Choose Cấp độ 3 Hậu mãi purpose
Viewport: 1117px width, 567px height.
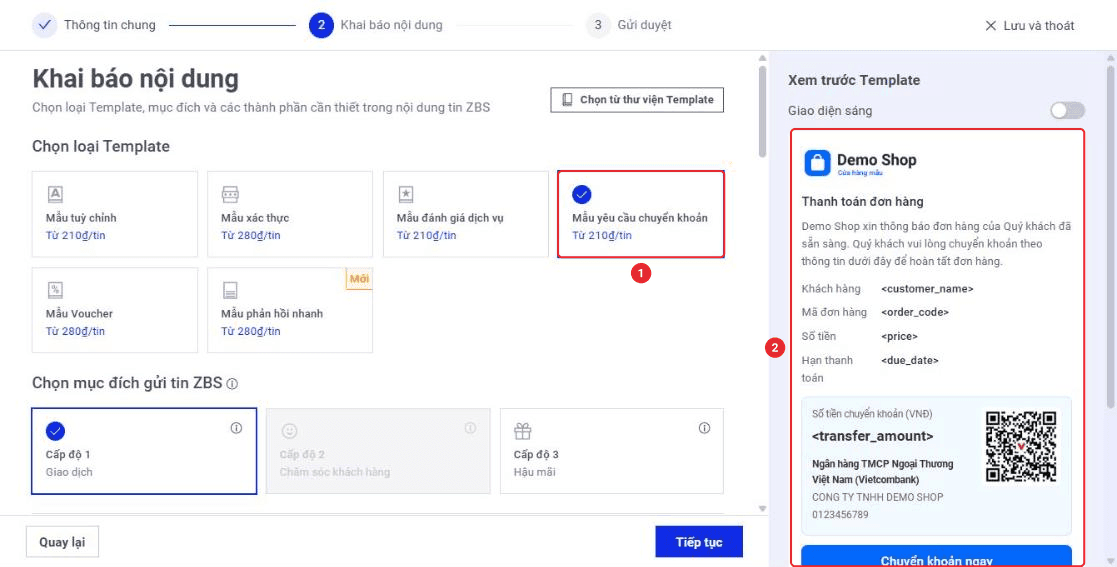[x=612, y=451]
